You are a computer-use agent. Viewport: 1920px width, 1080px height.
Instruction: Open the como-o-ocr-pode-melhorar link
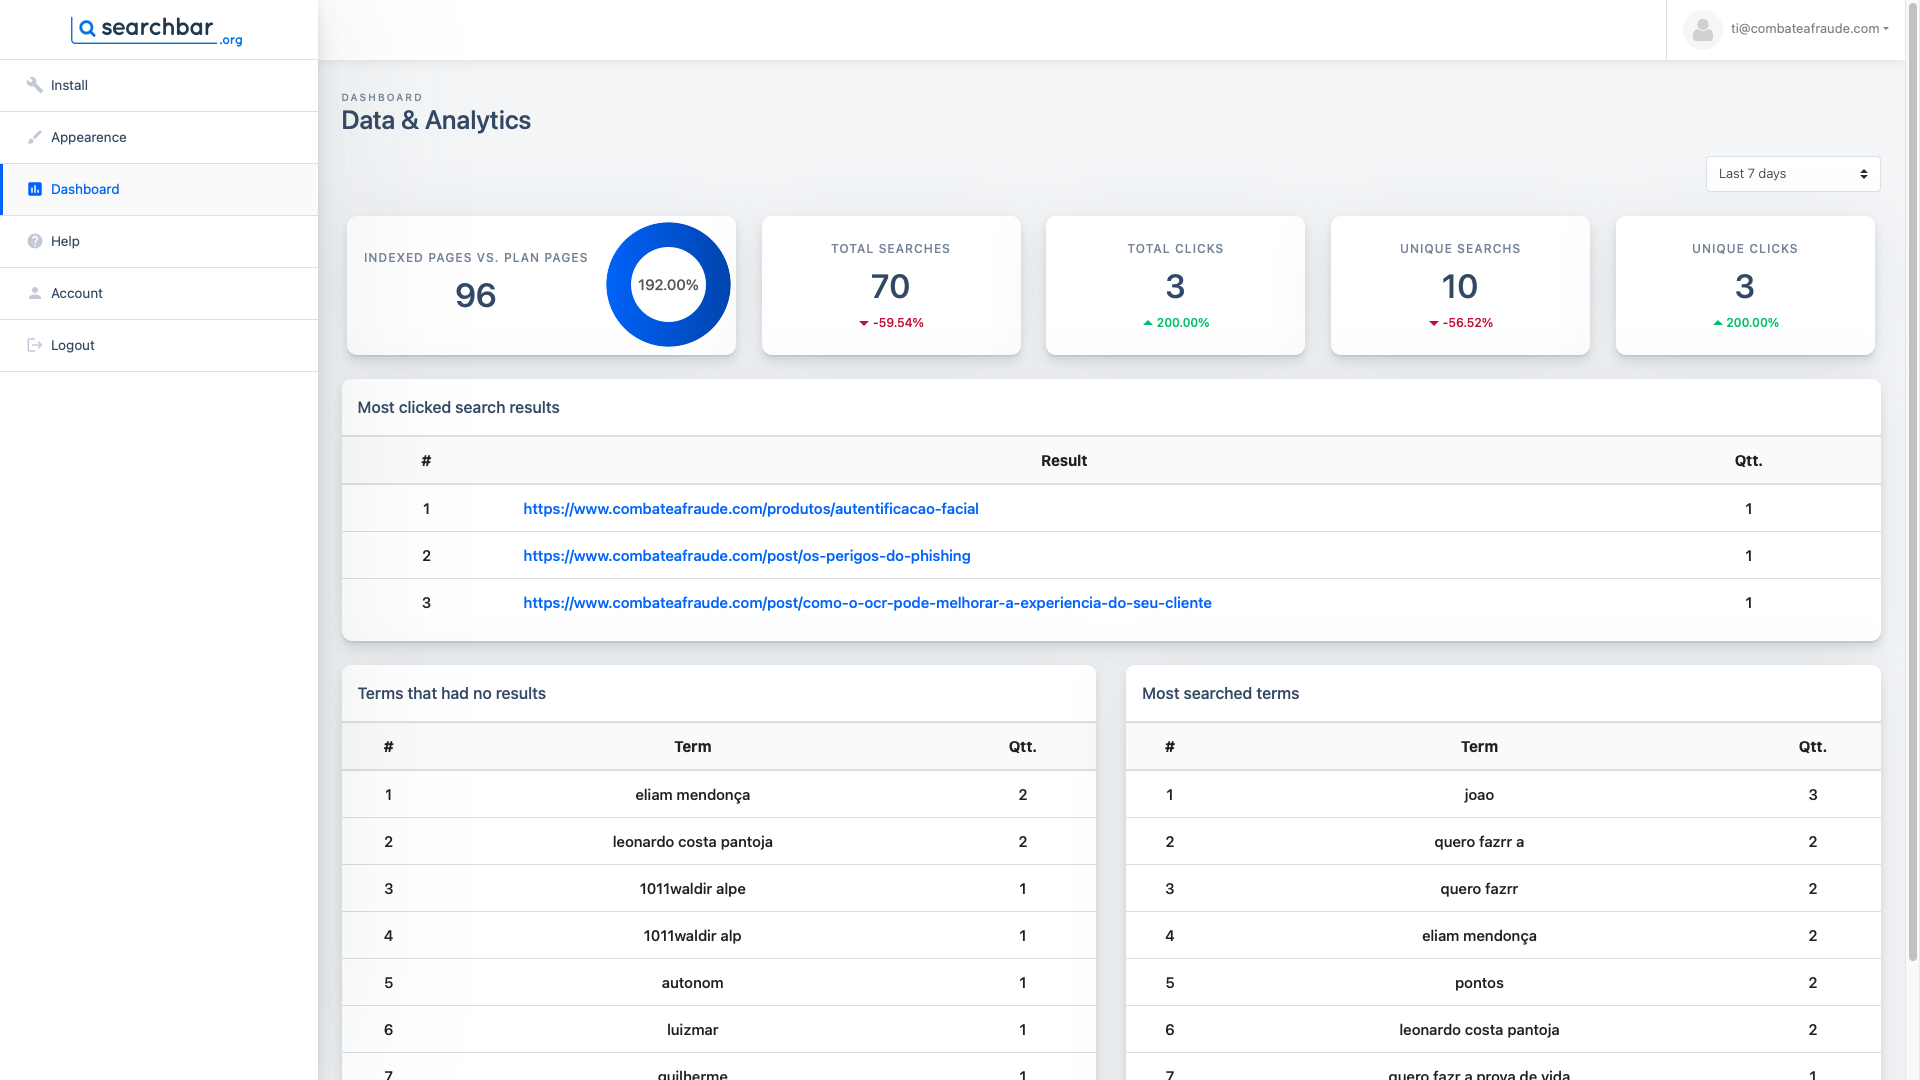[x=867, y=603]
